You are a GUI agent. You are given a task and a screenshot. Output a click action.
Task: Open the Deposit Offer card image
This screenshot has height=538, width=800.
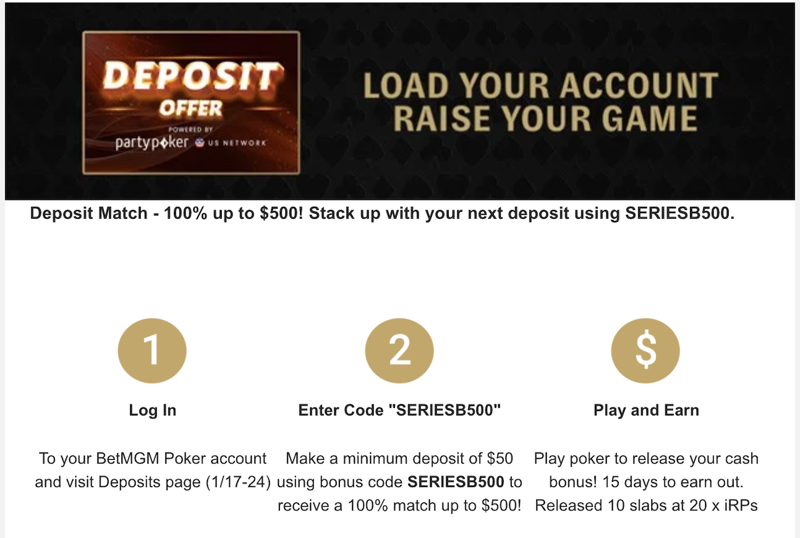point(190,103)
